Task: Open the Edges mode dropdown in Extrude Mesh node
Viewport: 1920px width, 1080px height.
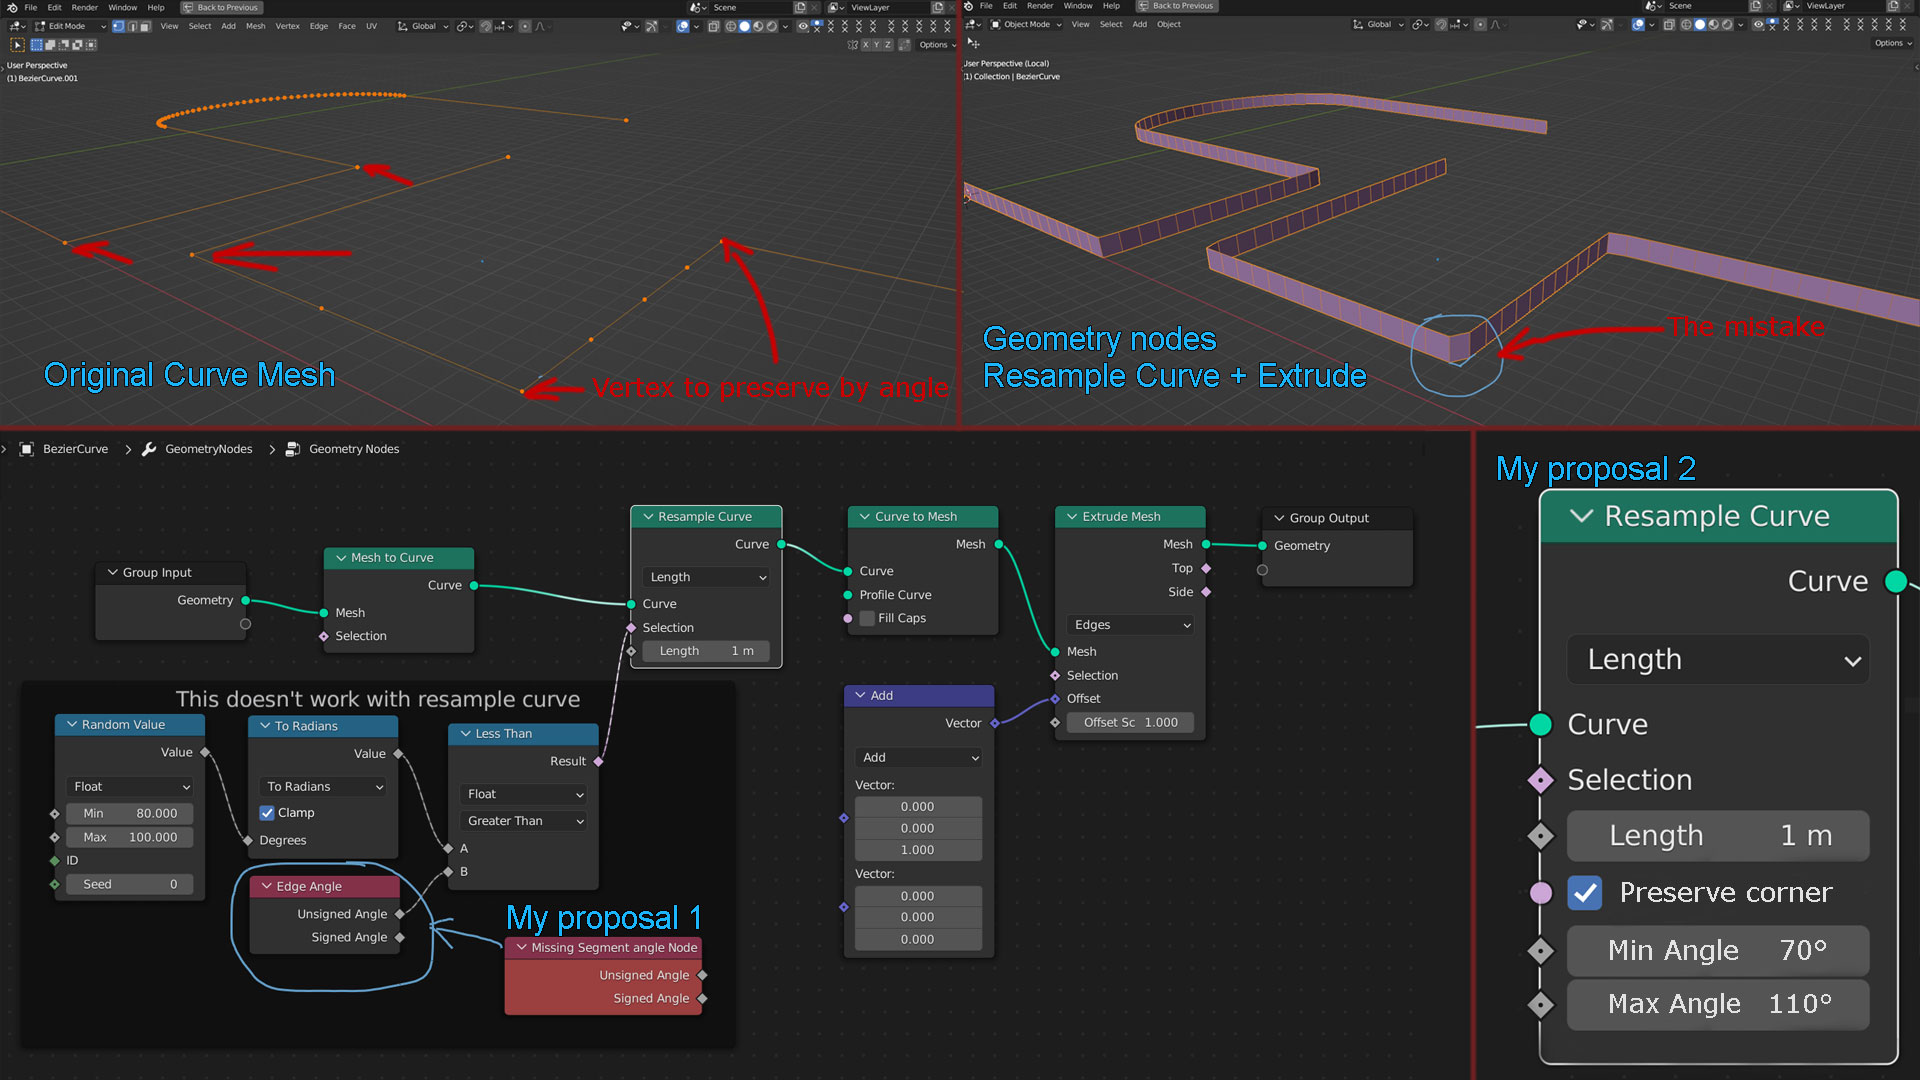Action: coord(1131,625)
